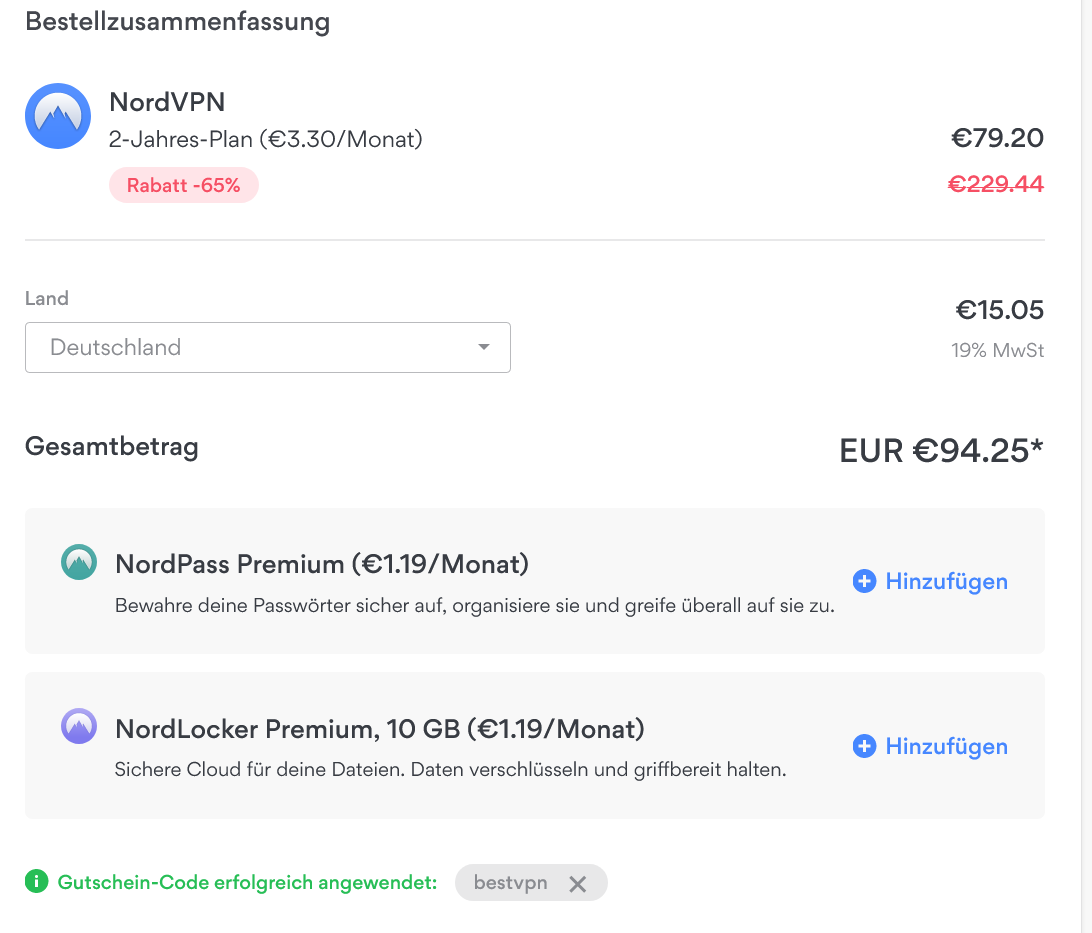Remove the bestvpn coupon with the X
This screenshot has width=1092, height=933.
click(x=577, y=884)
